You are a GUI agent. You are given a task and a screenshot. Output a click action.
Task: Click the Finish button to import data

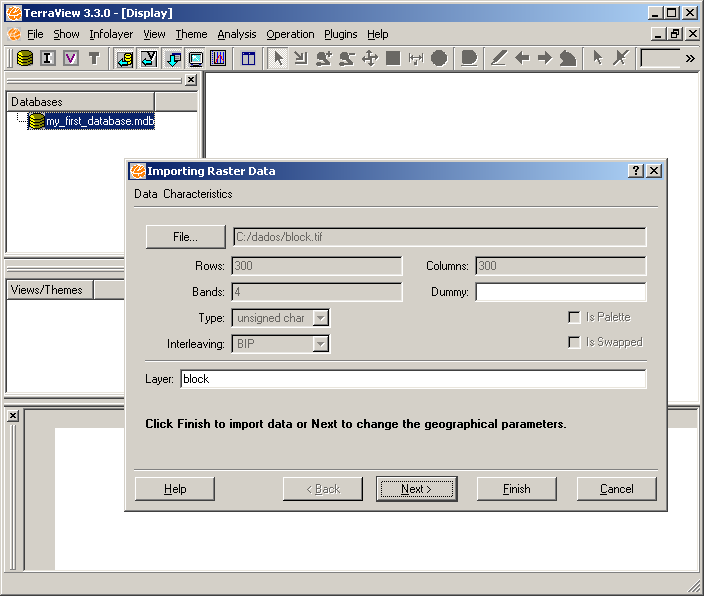coord(516,489)
